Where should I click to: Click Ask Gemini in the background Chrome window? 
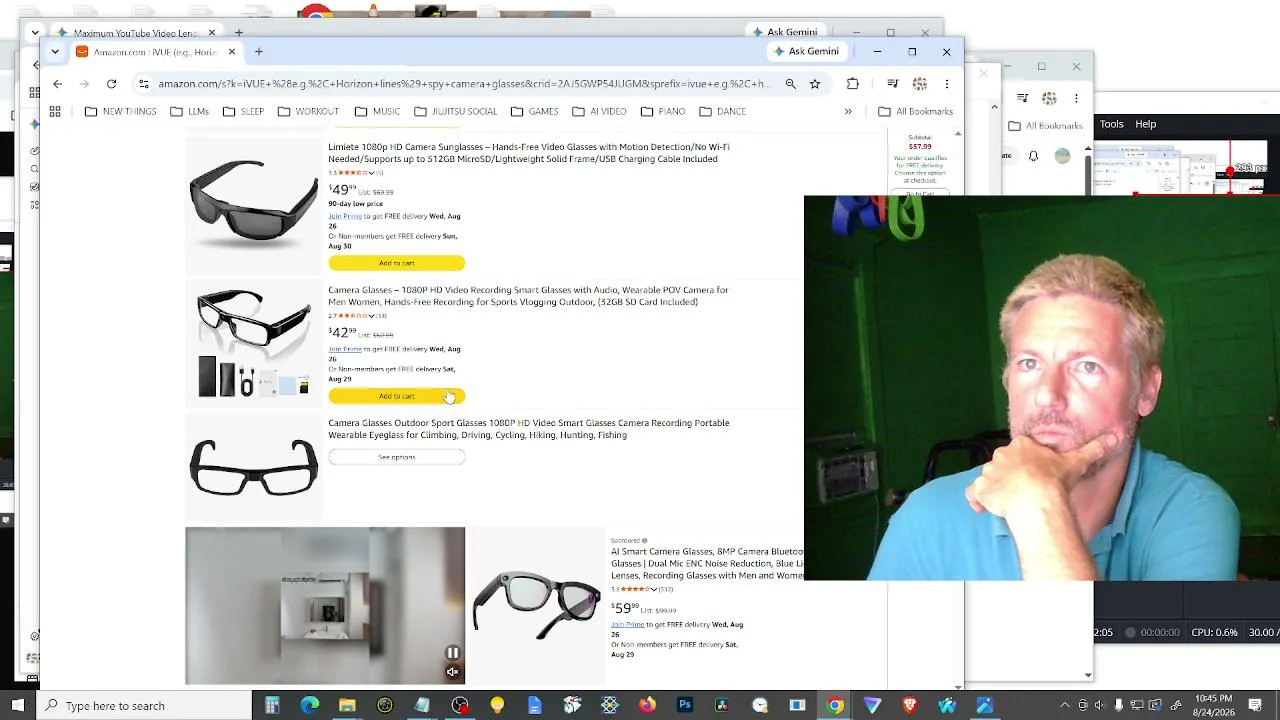784,32
